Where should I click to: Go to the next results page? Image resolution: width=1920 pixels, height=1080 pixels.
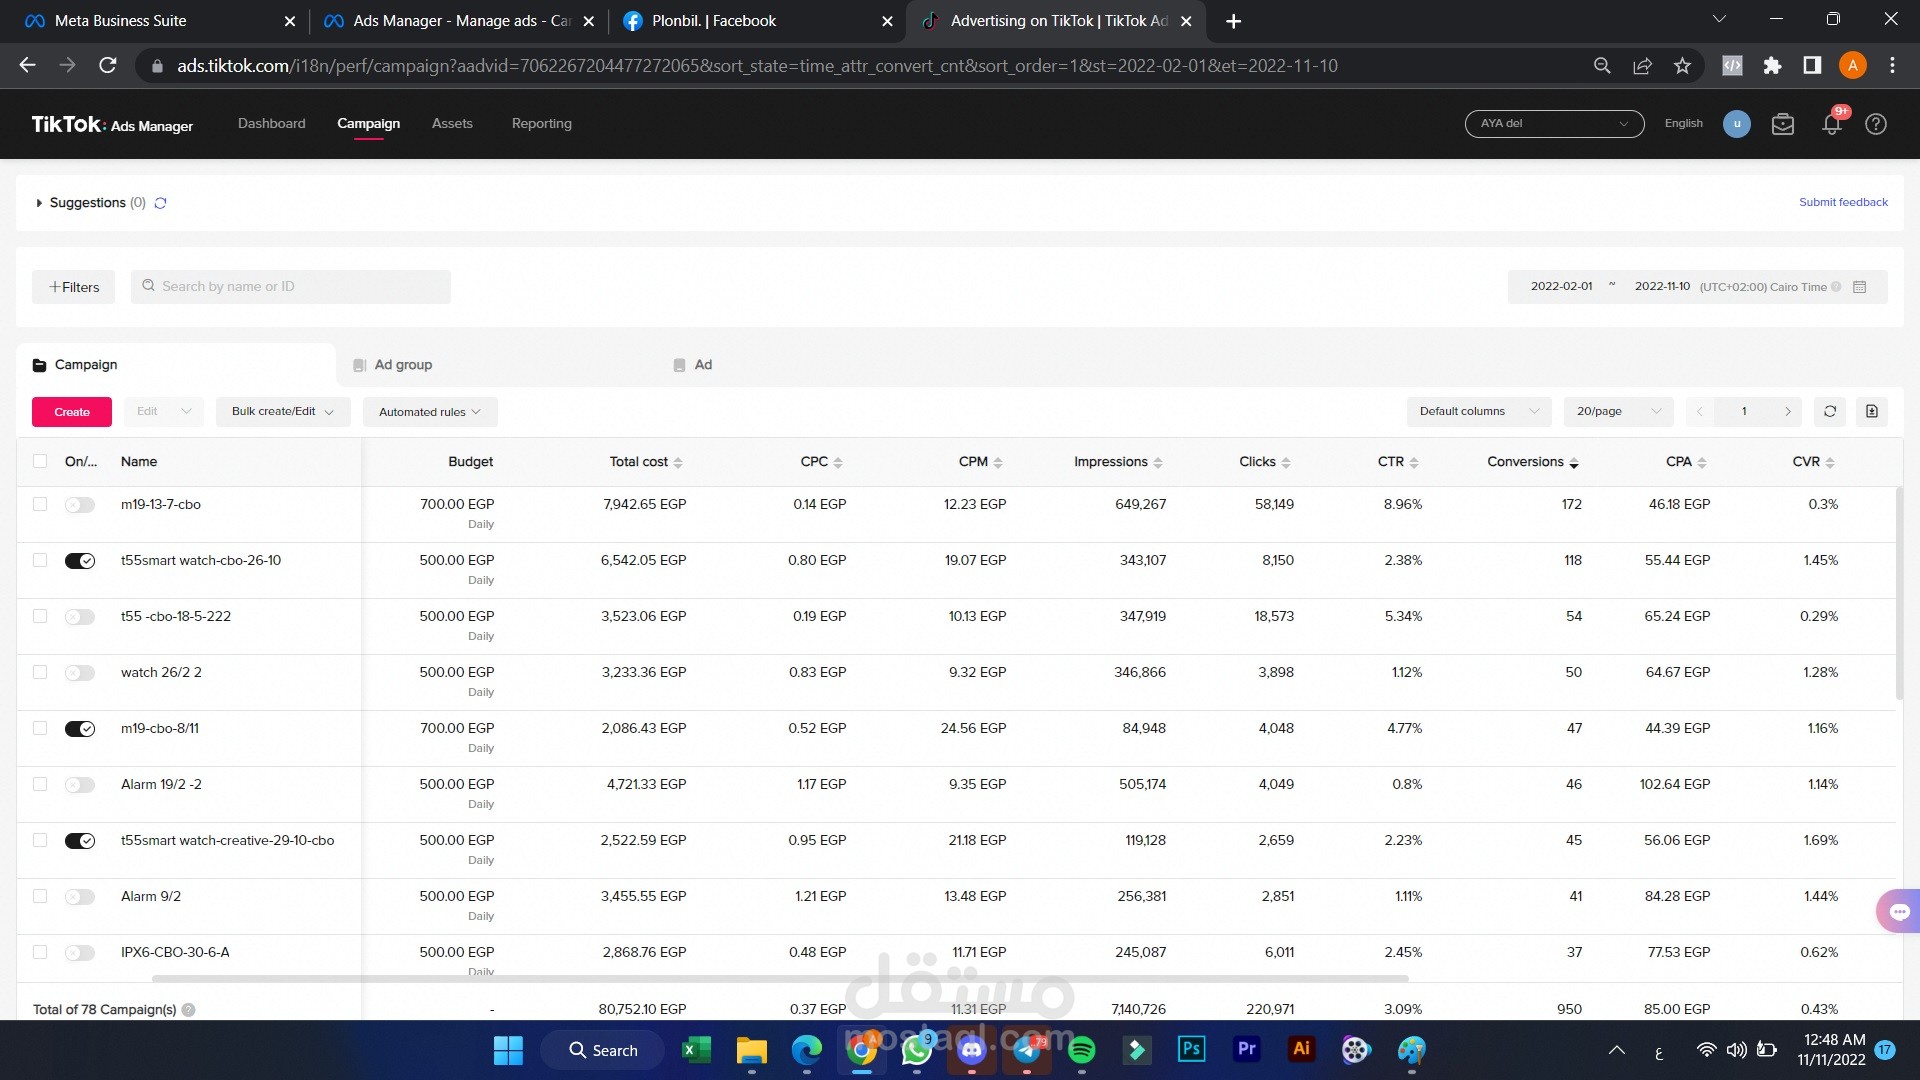(x=1788, y=412)
